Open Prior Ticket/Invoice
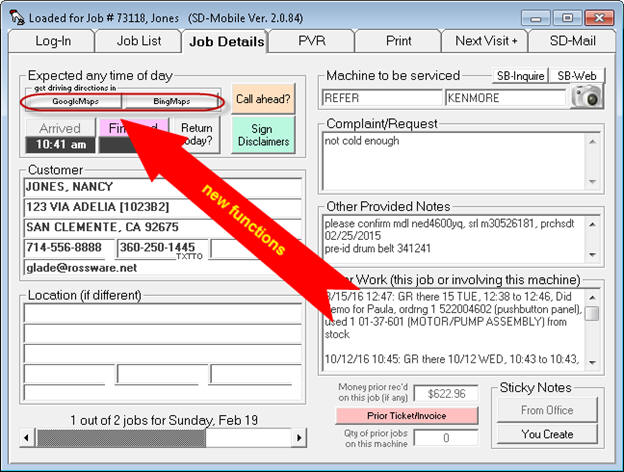This screenshot has height=472, width=624. (407, 415)
